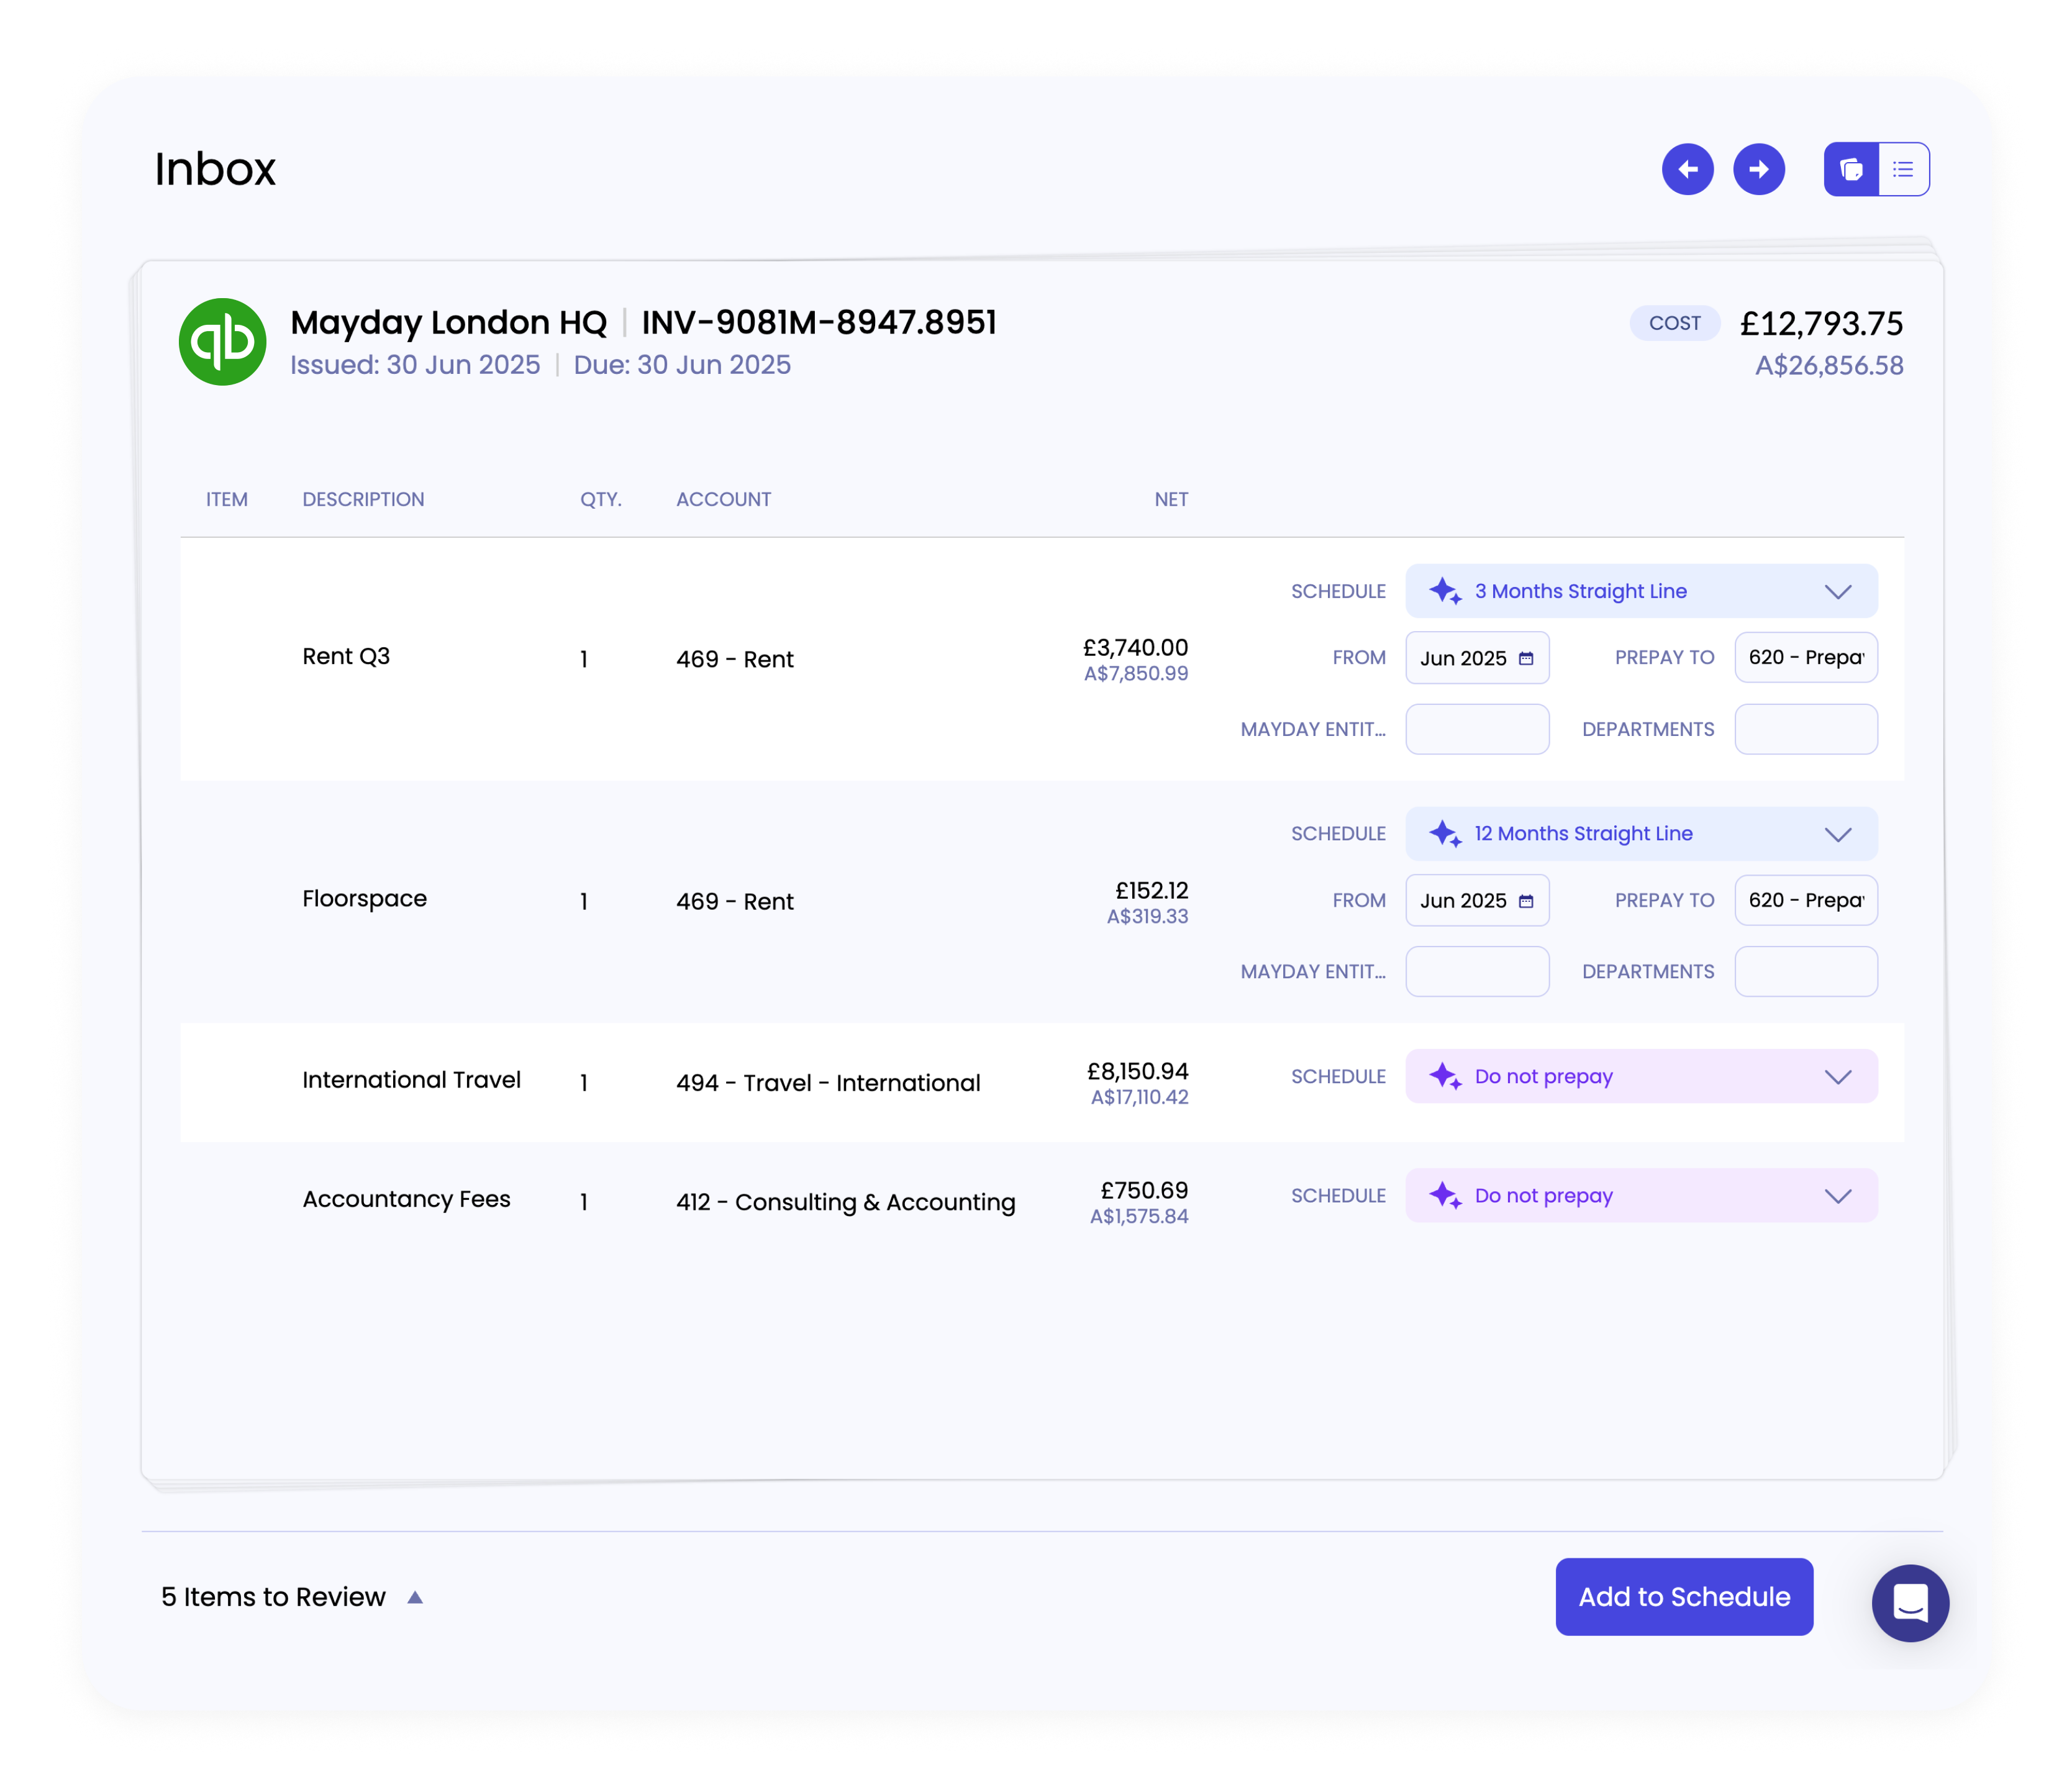Click calendar icon in Rent Q3 From field
Image resolution: width=2072 pixels, height=1785 pixels.
pos(1525,658)
